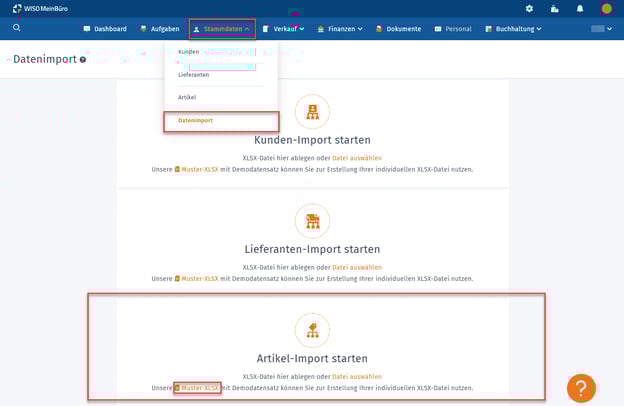624x406 pixels.
Task: Click the Lieferanten-Import circle icon
Action: (x=312, y=220)
